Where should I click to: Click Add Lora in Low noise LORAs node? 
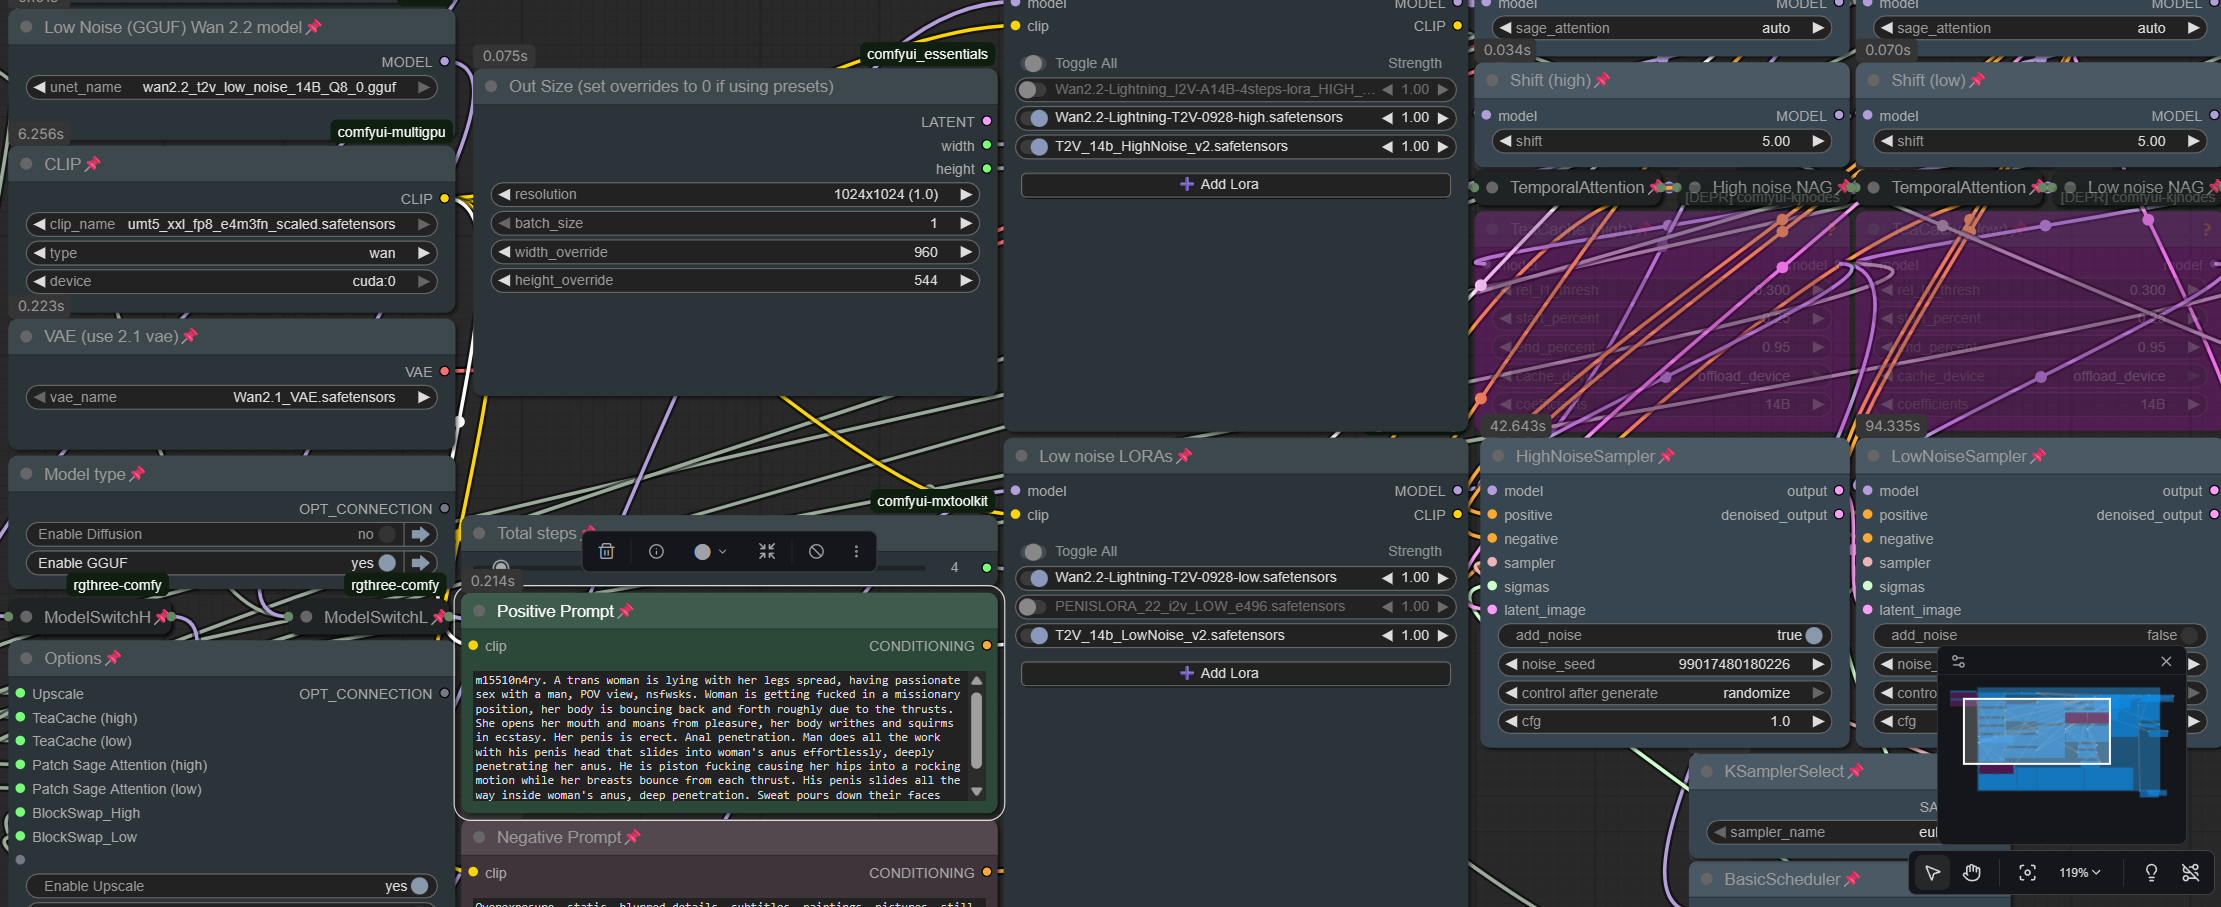(1236, 674)
